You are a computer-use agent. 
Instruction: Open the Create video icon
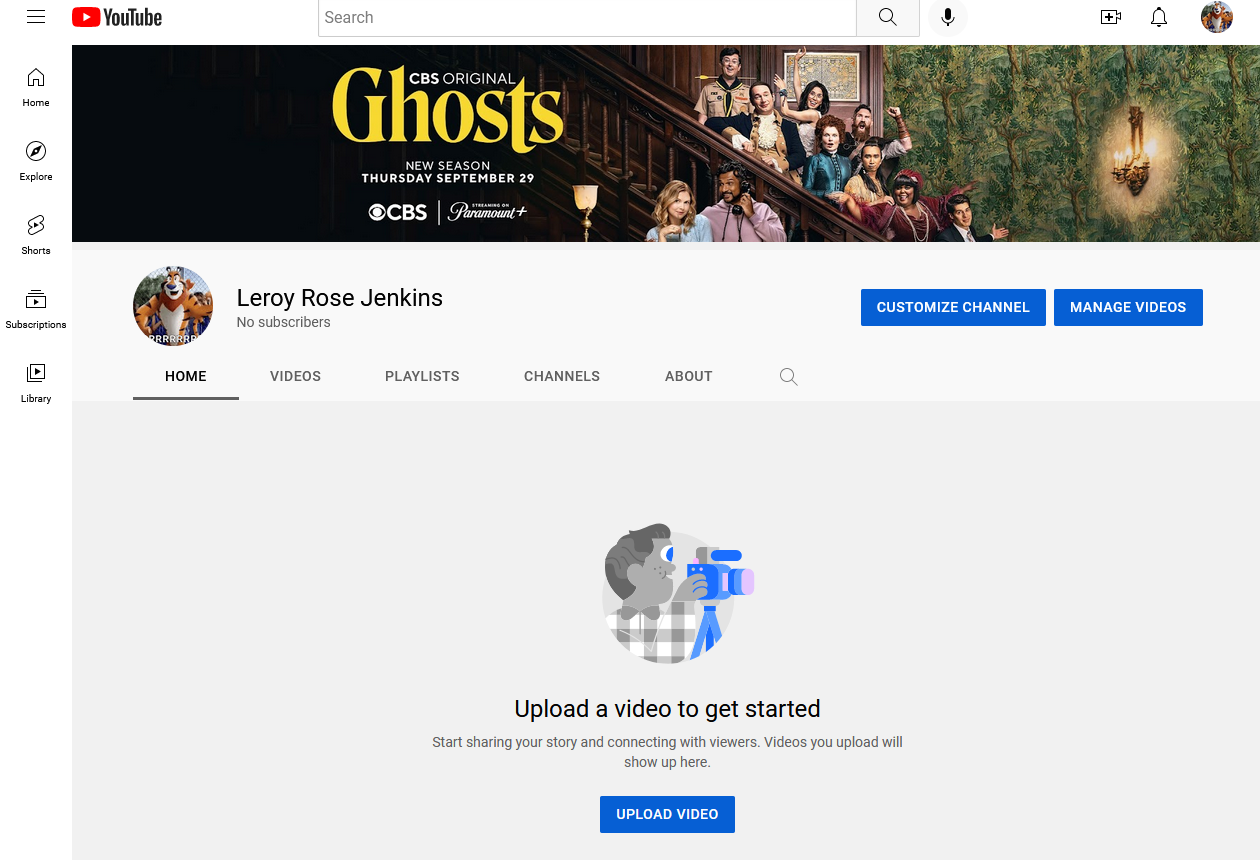[x=1110, y=17]
